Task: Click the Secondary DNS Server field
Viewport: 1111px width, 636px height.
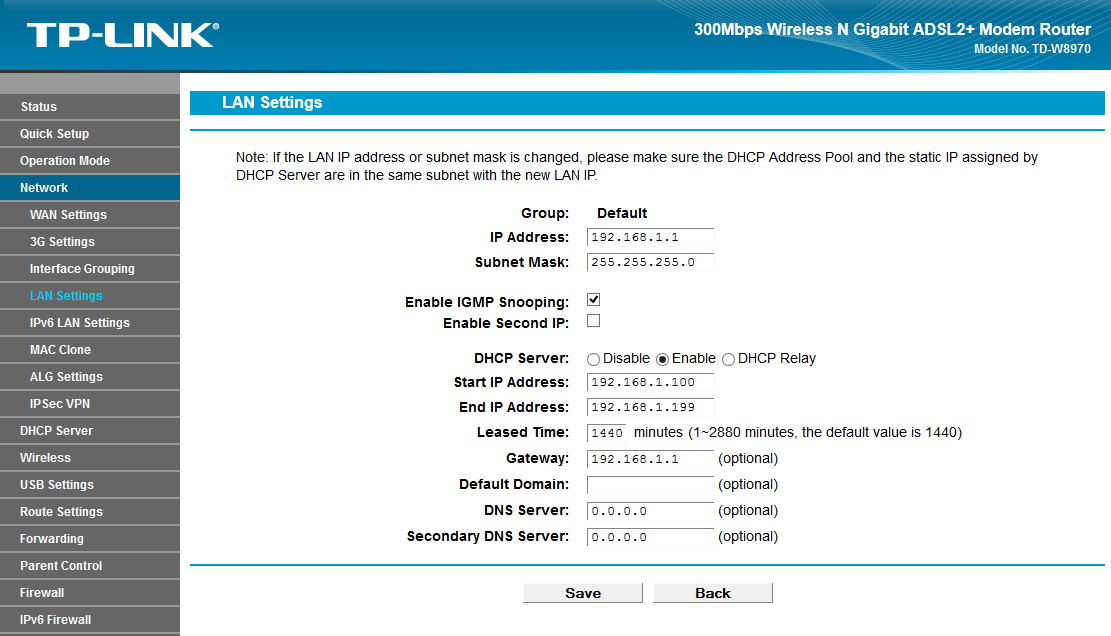Action: 650,537
